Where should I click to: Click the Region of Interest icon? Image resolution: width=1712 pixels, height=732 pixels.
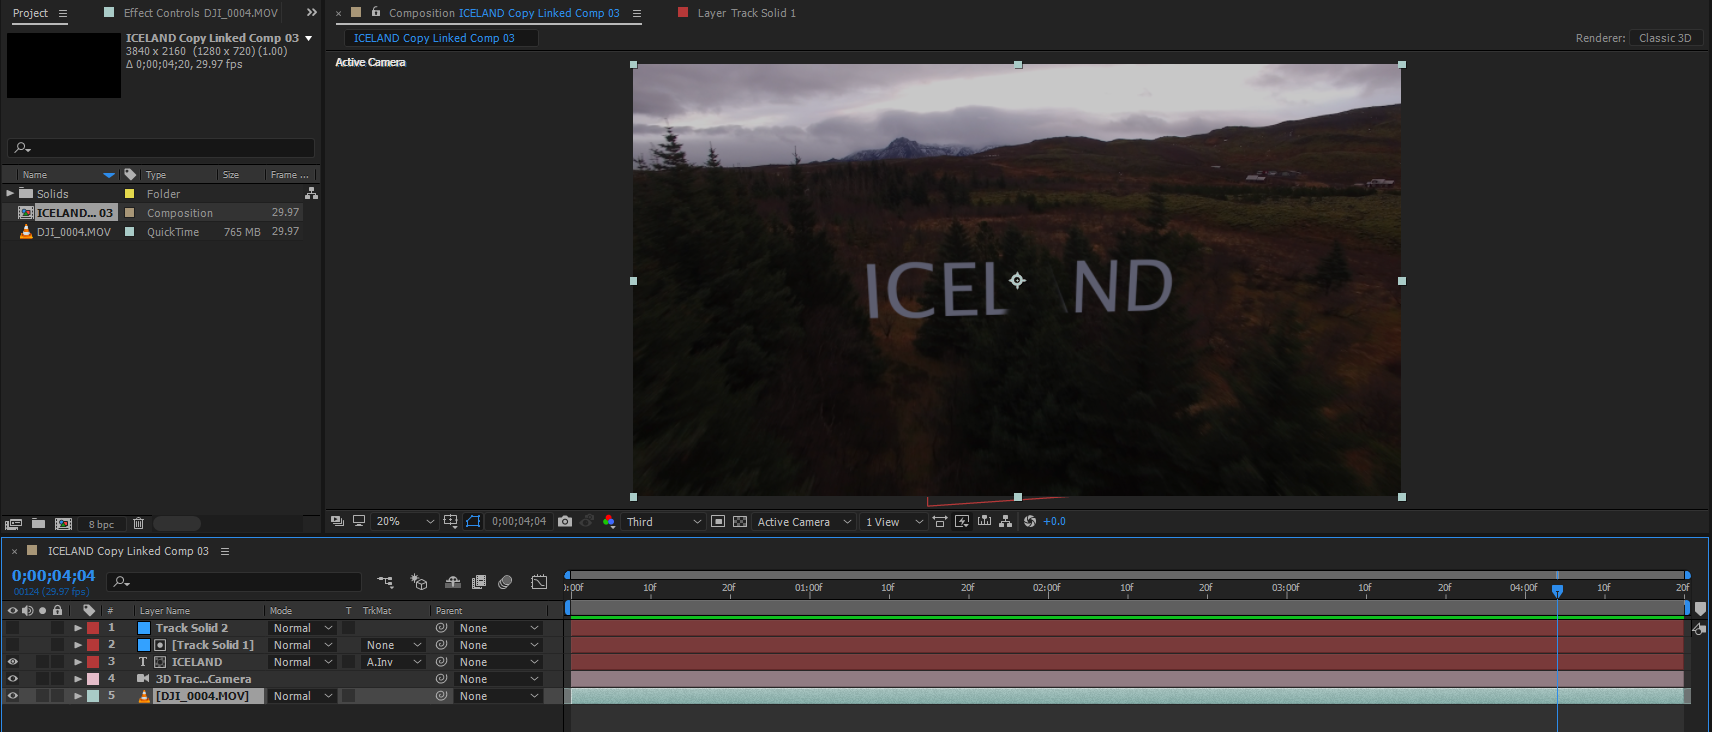(718, 521)
